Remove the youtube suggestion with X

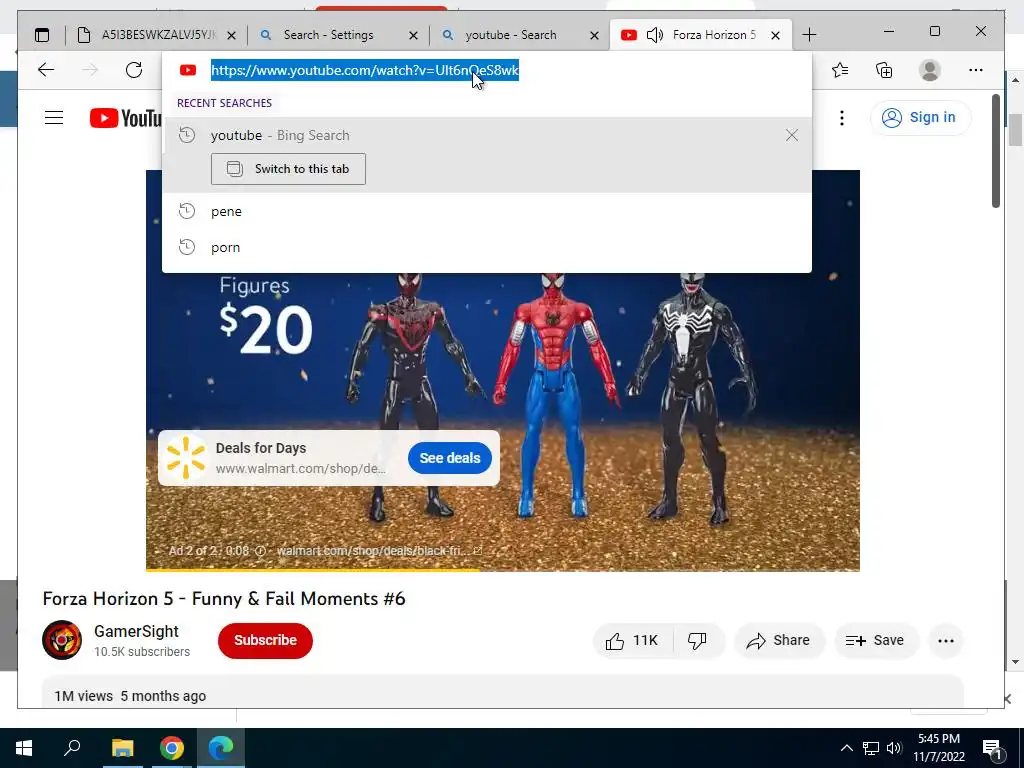click(x=792, y=135)
